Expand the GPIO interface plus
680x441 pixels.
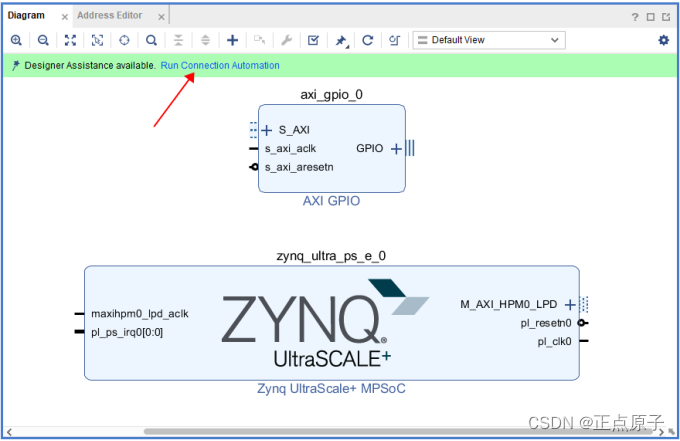tap(396, 149)
